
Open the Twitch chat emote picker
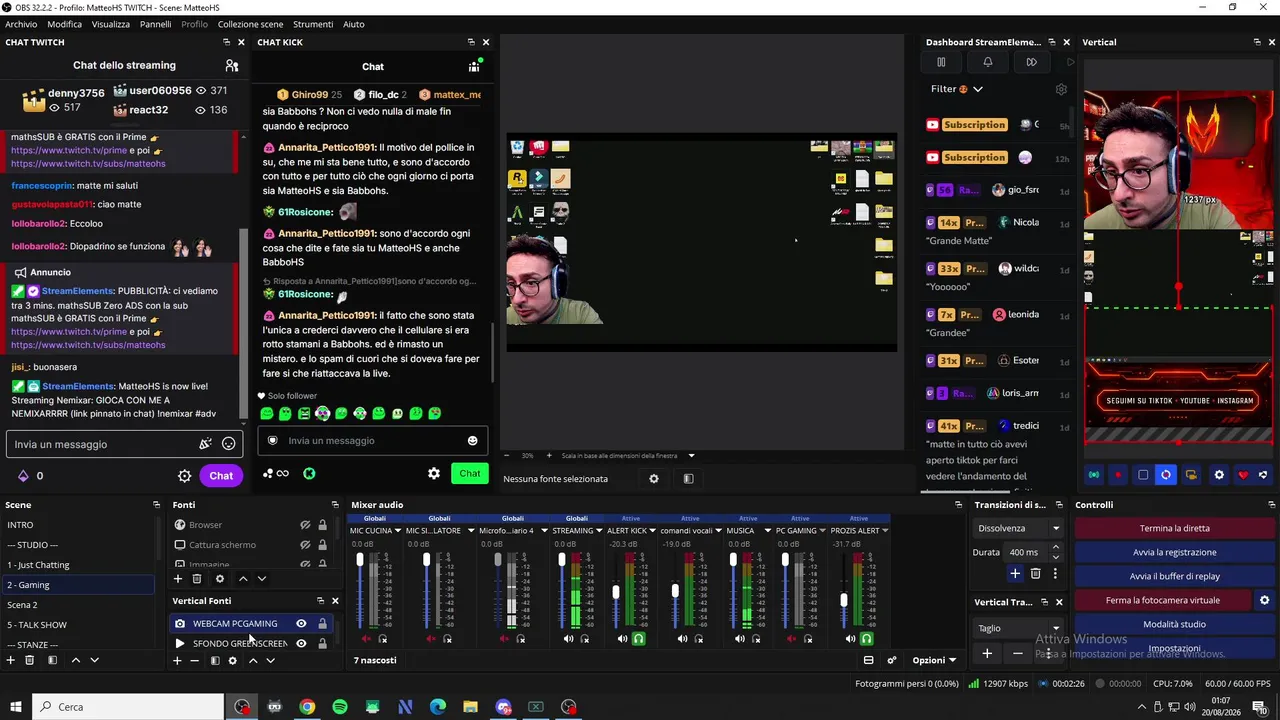tap(229, 444)
